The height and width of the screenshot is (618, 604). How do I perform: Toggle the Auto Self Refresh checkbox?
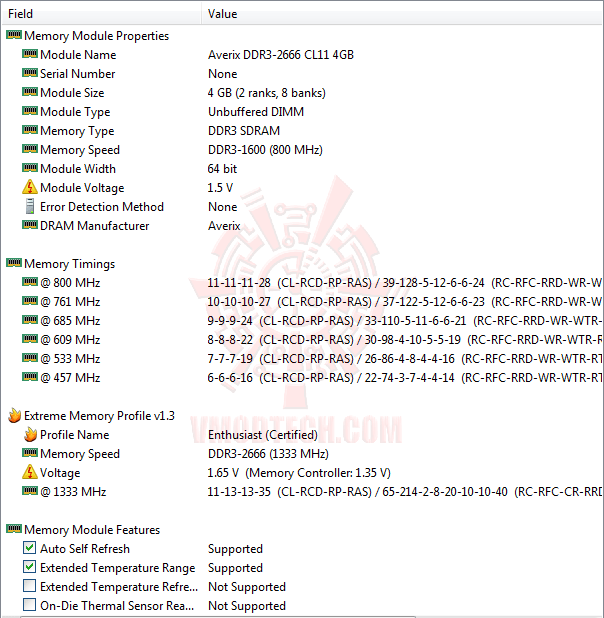(30, 548)
